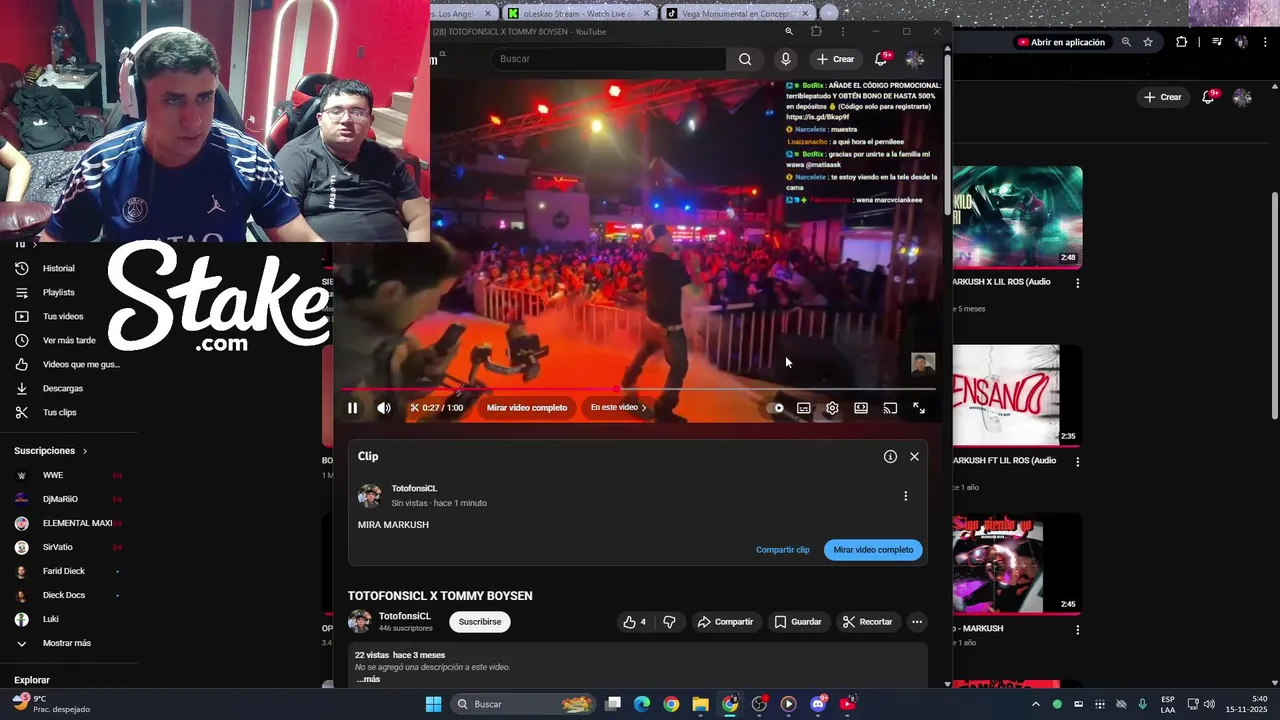Toggle the 'Guardar' save button

[798, 622]
